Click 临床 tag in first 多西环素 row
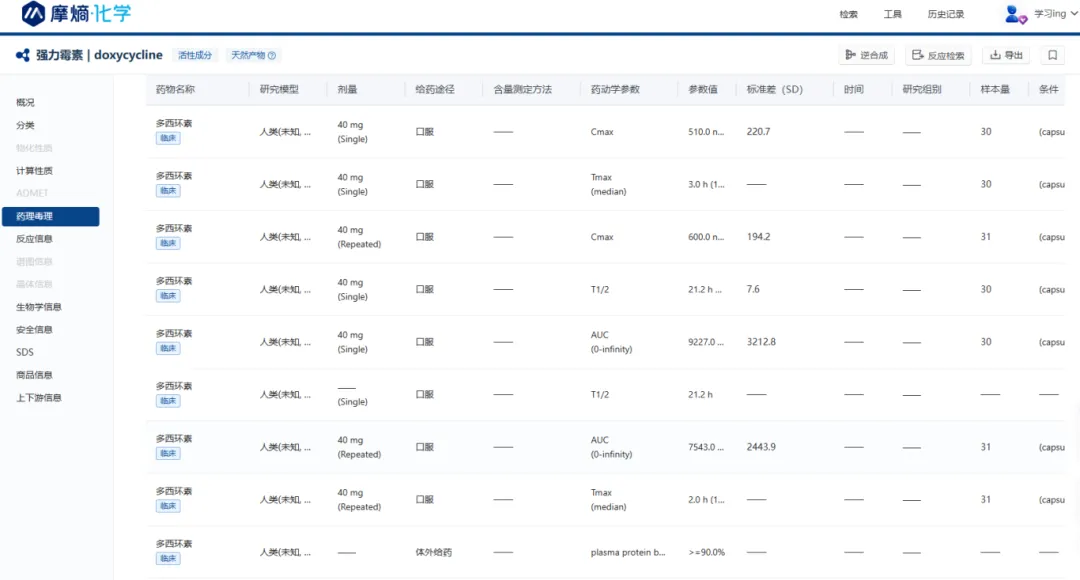Image resolution: width=1080 pixels, height=580 pixels. click(x=168, y=139)
